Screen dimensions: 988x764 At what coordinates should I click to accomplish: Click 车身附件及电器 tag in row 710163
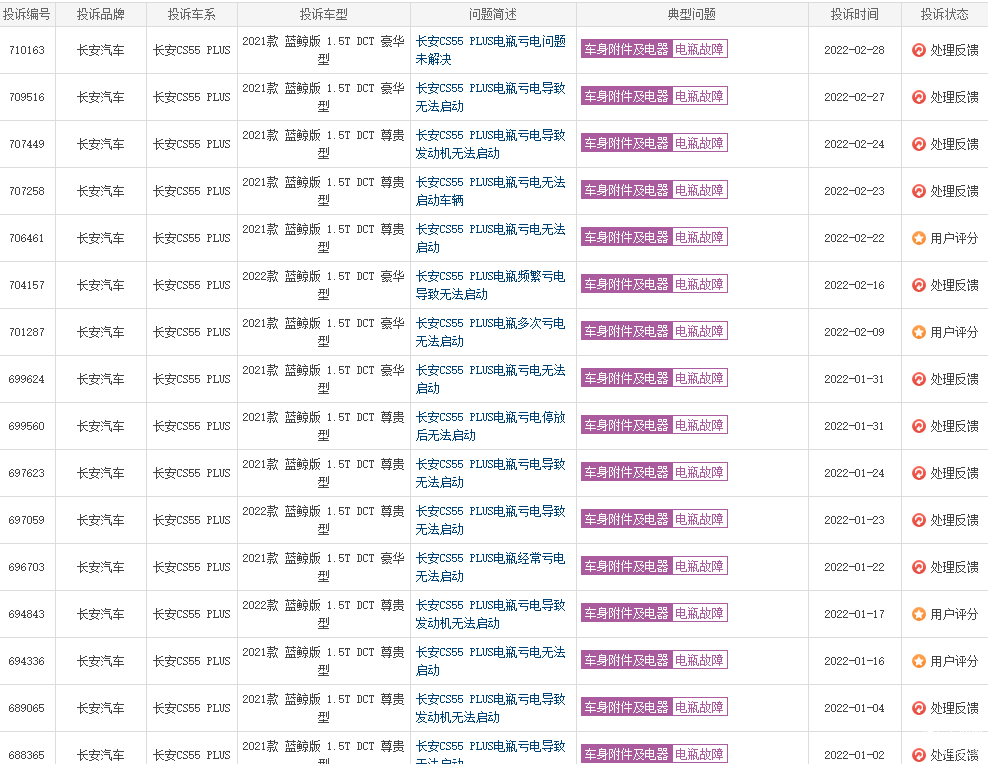(x=626, y=49)
